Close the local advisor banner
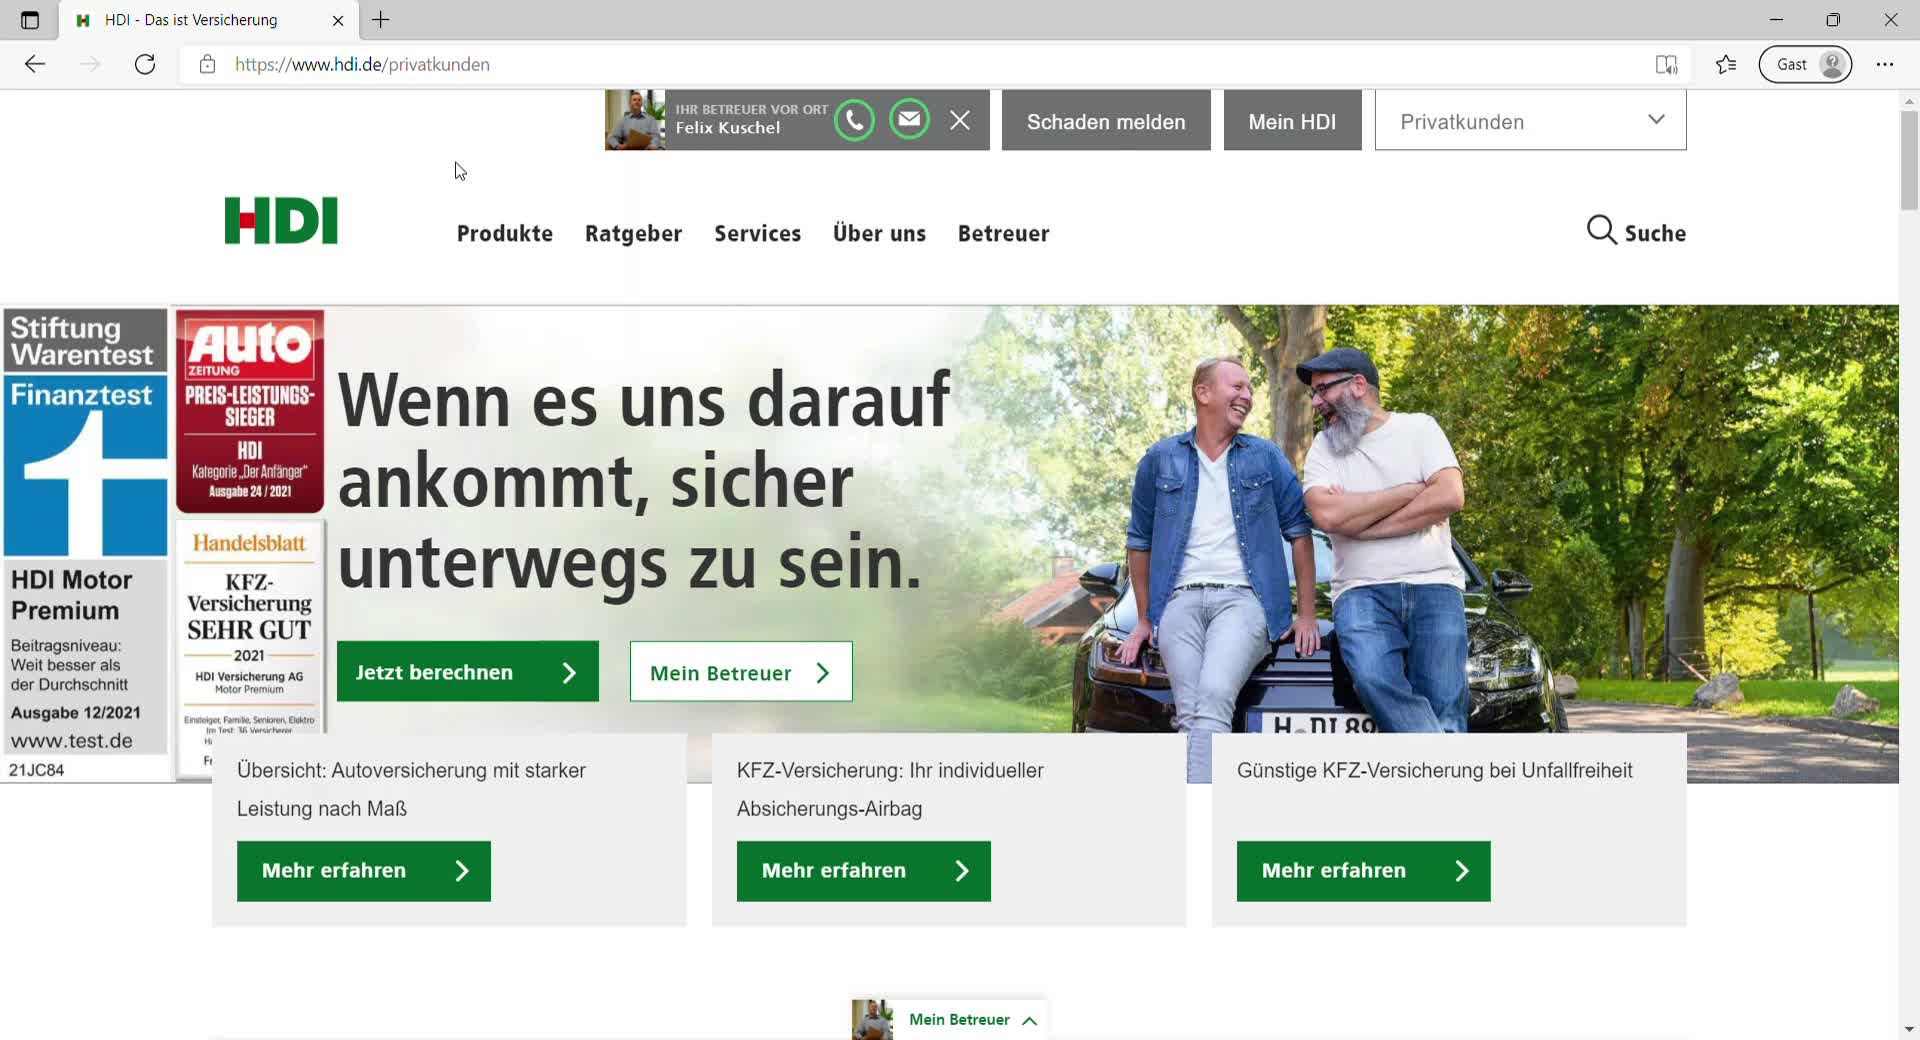This screenshot has width=1920, height=1040. coord(960,121)
